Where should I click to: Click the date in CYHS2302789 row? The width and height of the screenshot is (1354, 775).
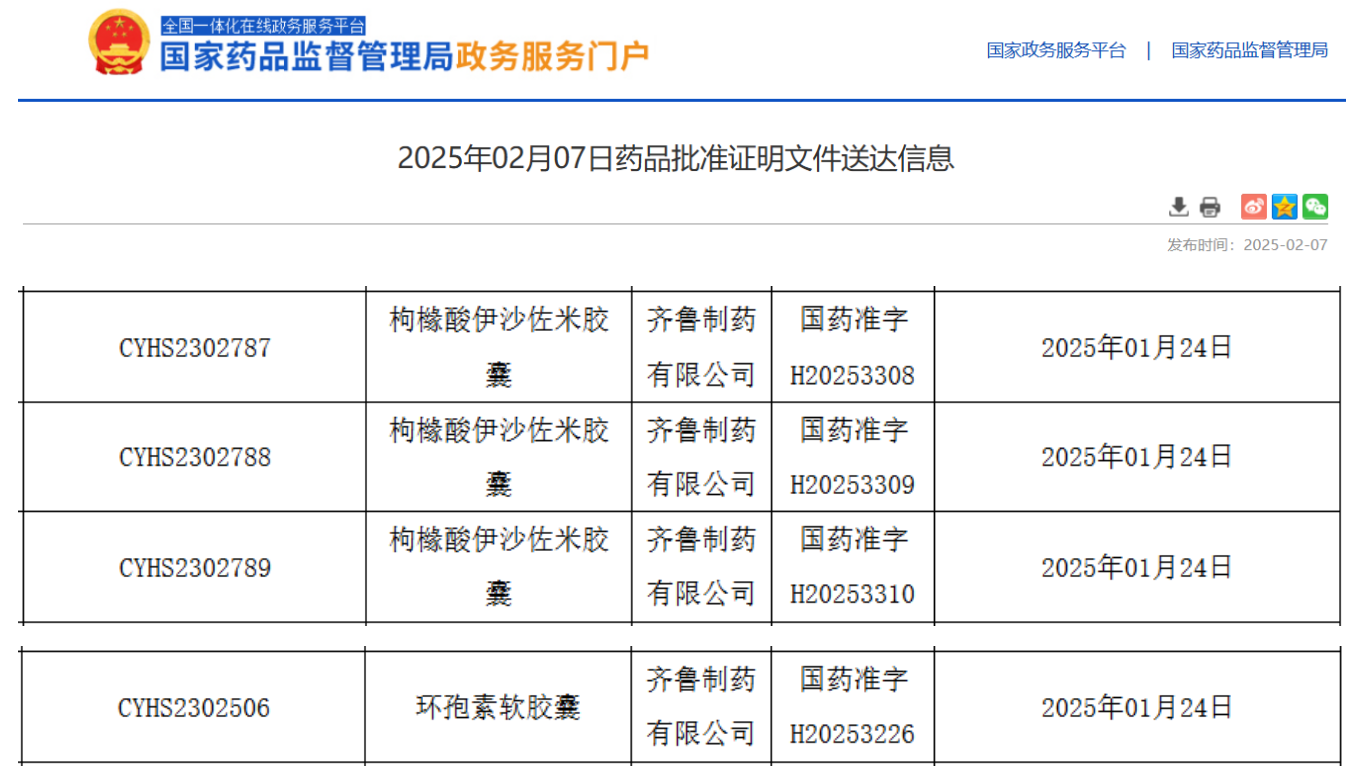point(1137,568)
